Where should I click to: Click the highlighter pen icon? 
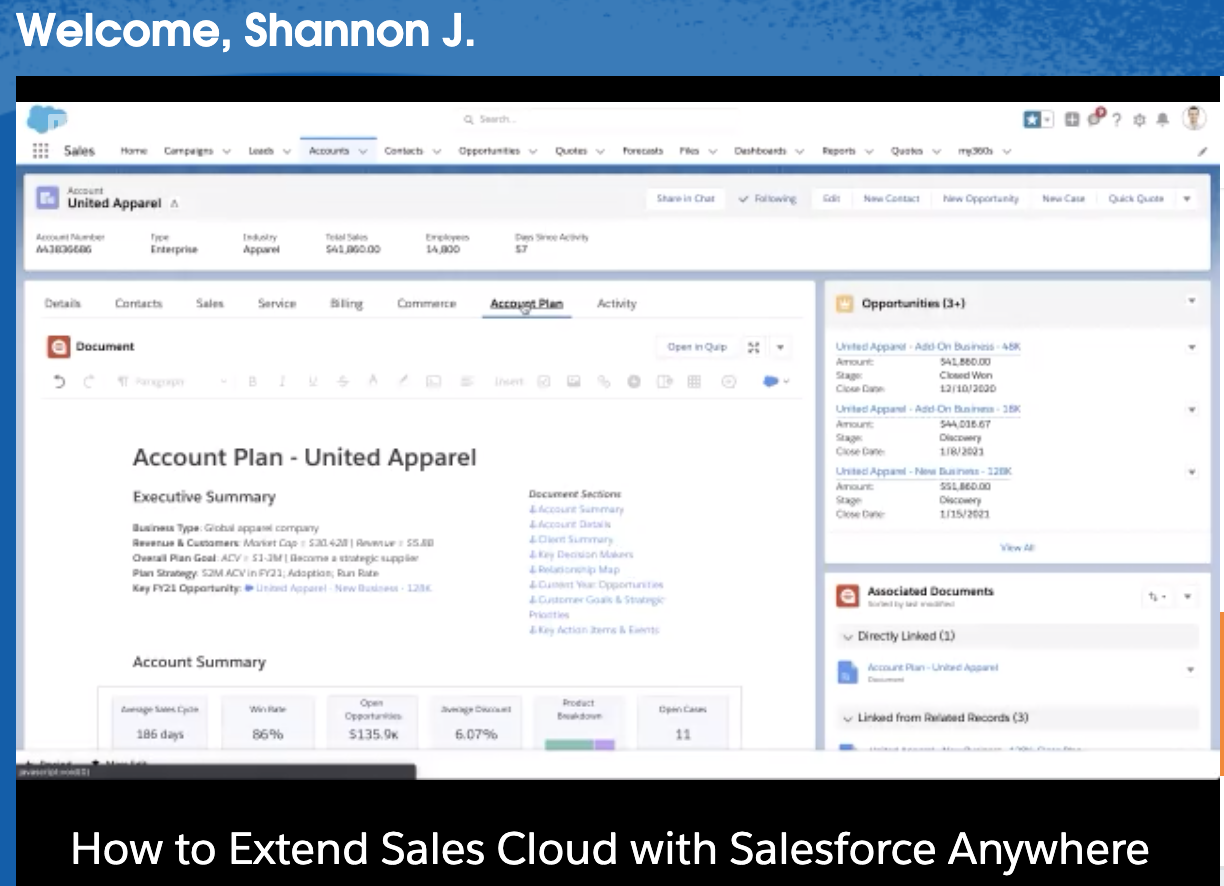(x=404, y=381)
